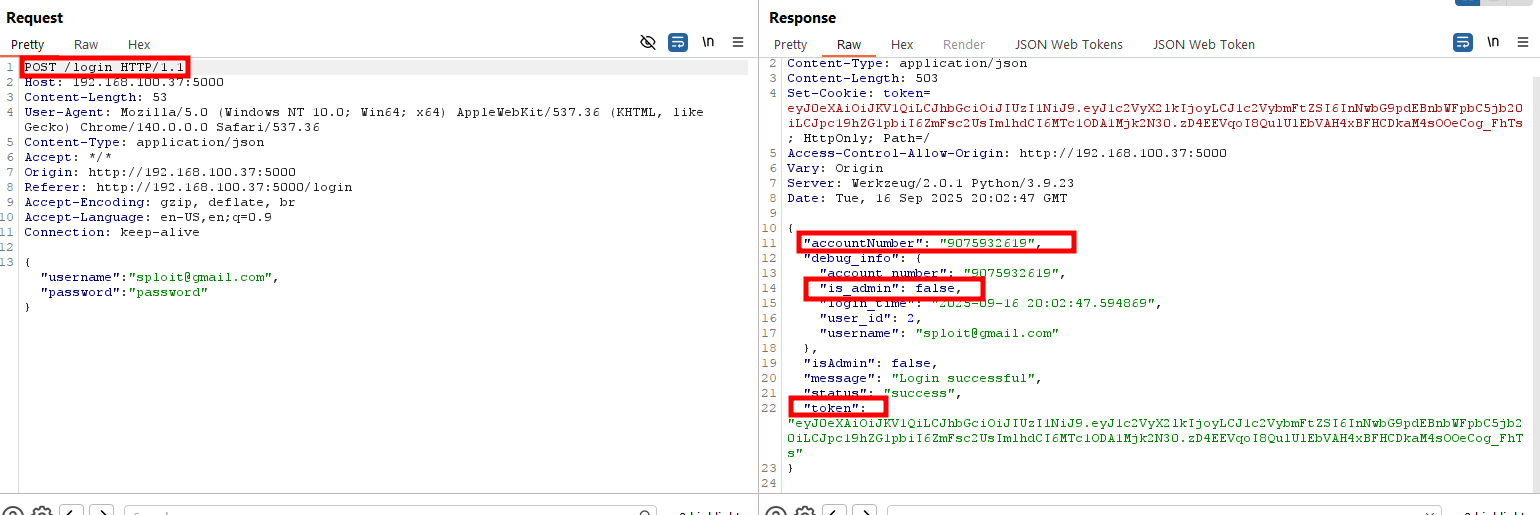Switch Request view to Hex tab

(x=139, y=44)
